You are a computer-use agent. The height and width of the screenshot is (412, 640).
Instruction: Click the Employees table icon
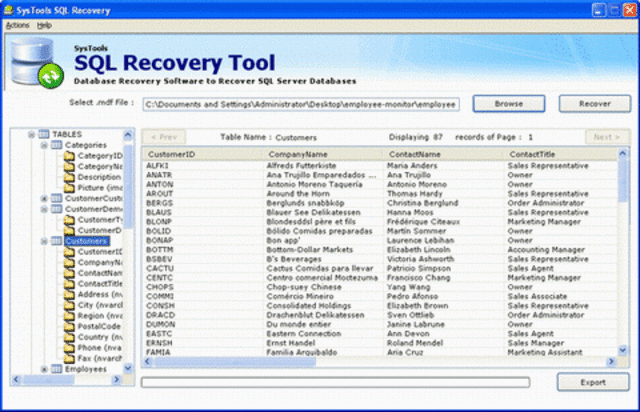[57, 369]
